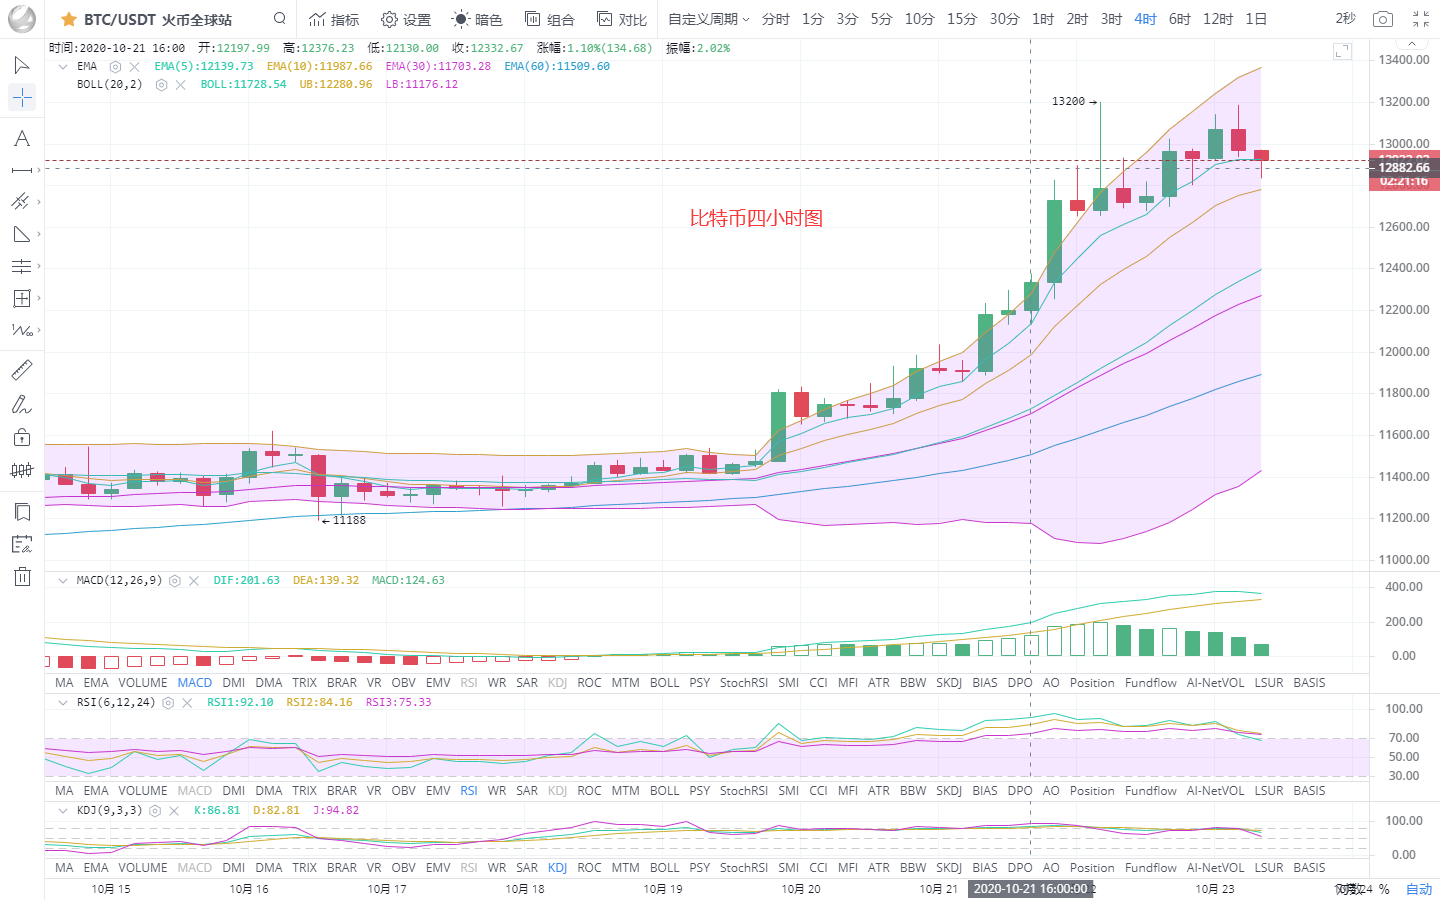The width and height of the screenshot is (1440, 900).
Task: Switch to the 分时 timeframe
Action: coord(775,19)
